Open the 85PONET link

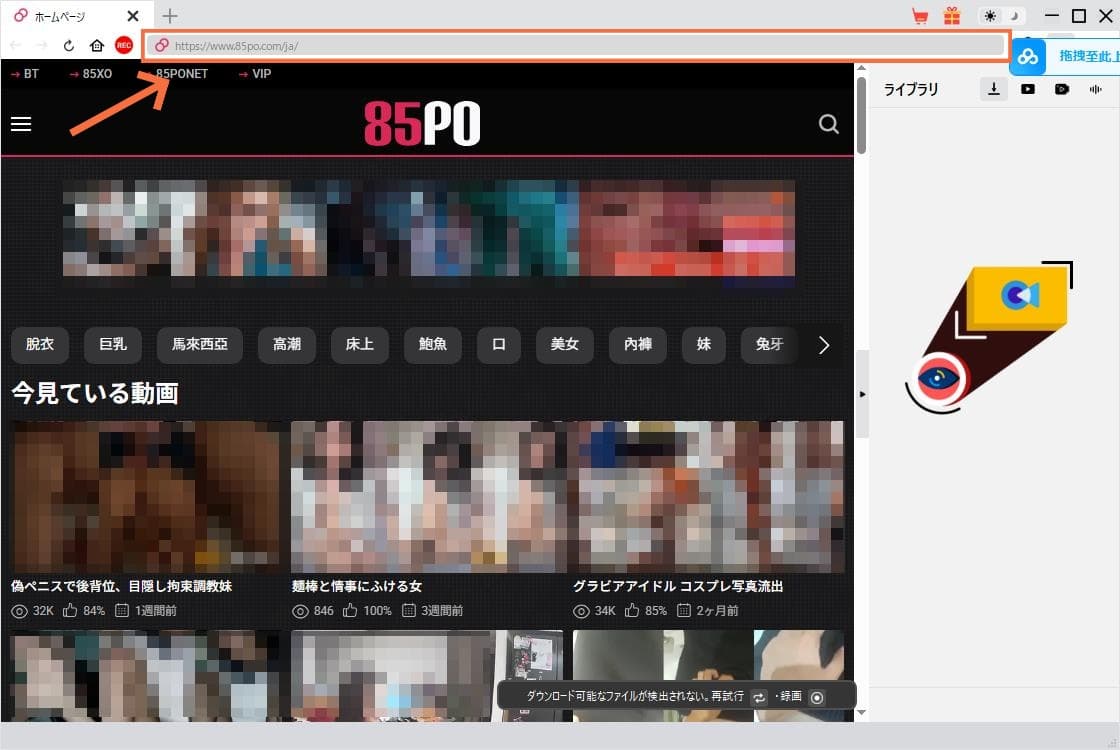[x=182, y=74]
